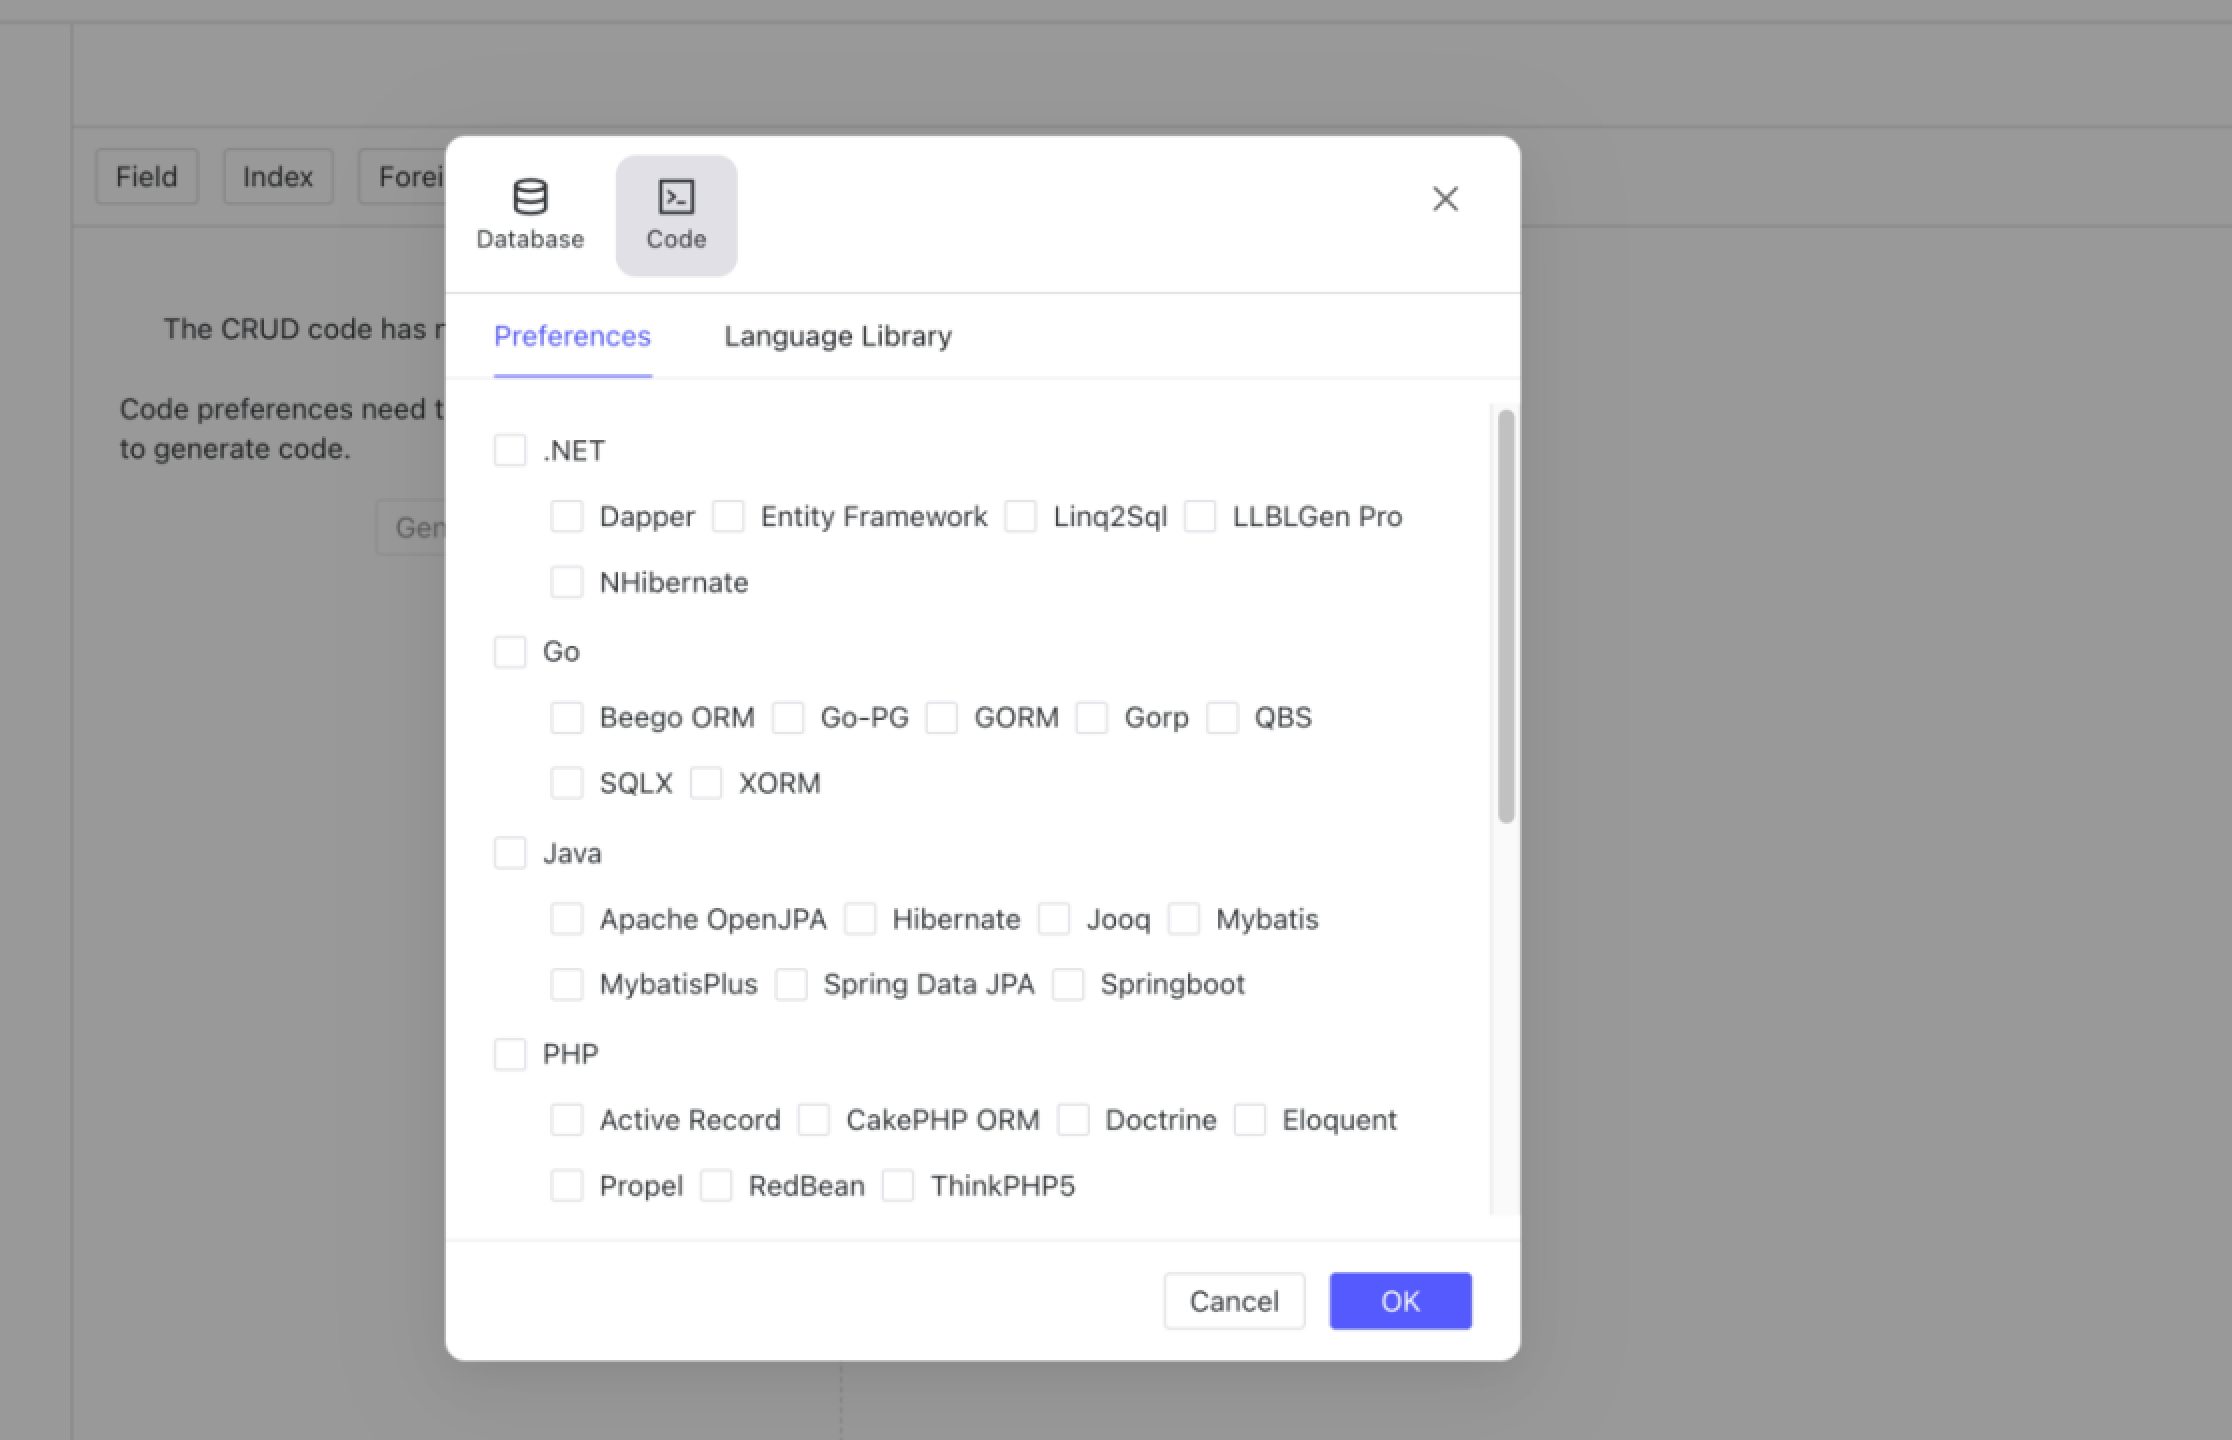Click the Cancel button
This screenshot has width=2232, height=1440.
click(1234, 1301)
